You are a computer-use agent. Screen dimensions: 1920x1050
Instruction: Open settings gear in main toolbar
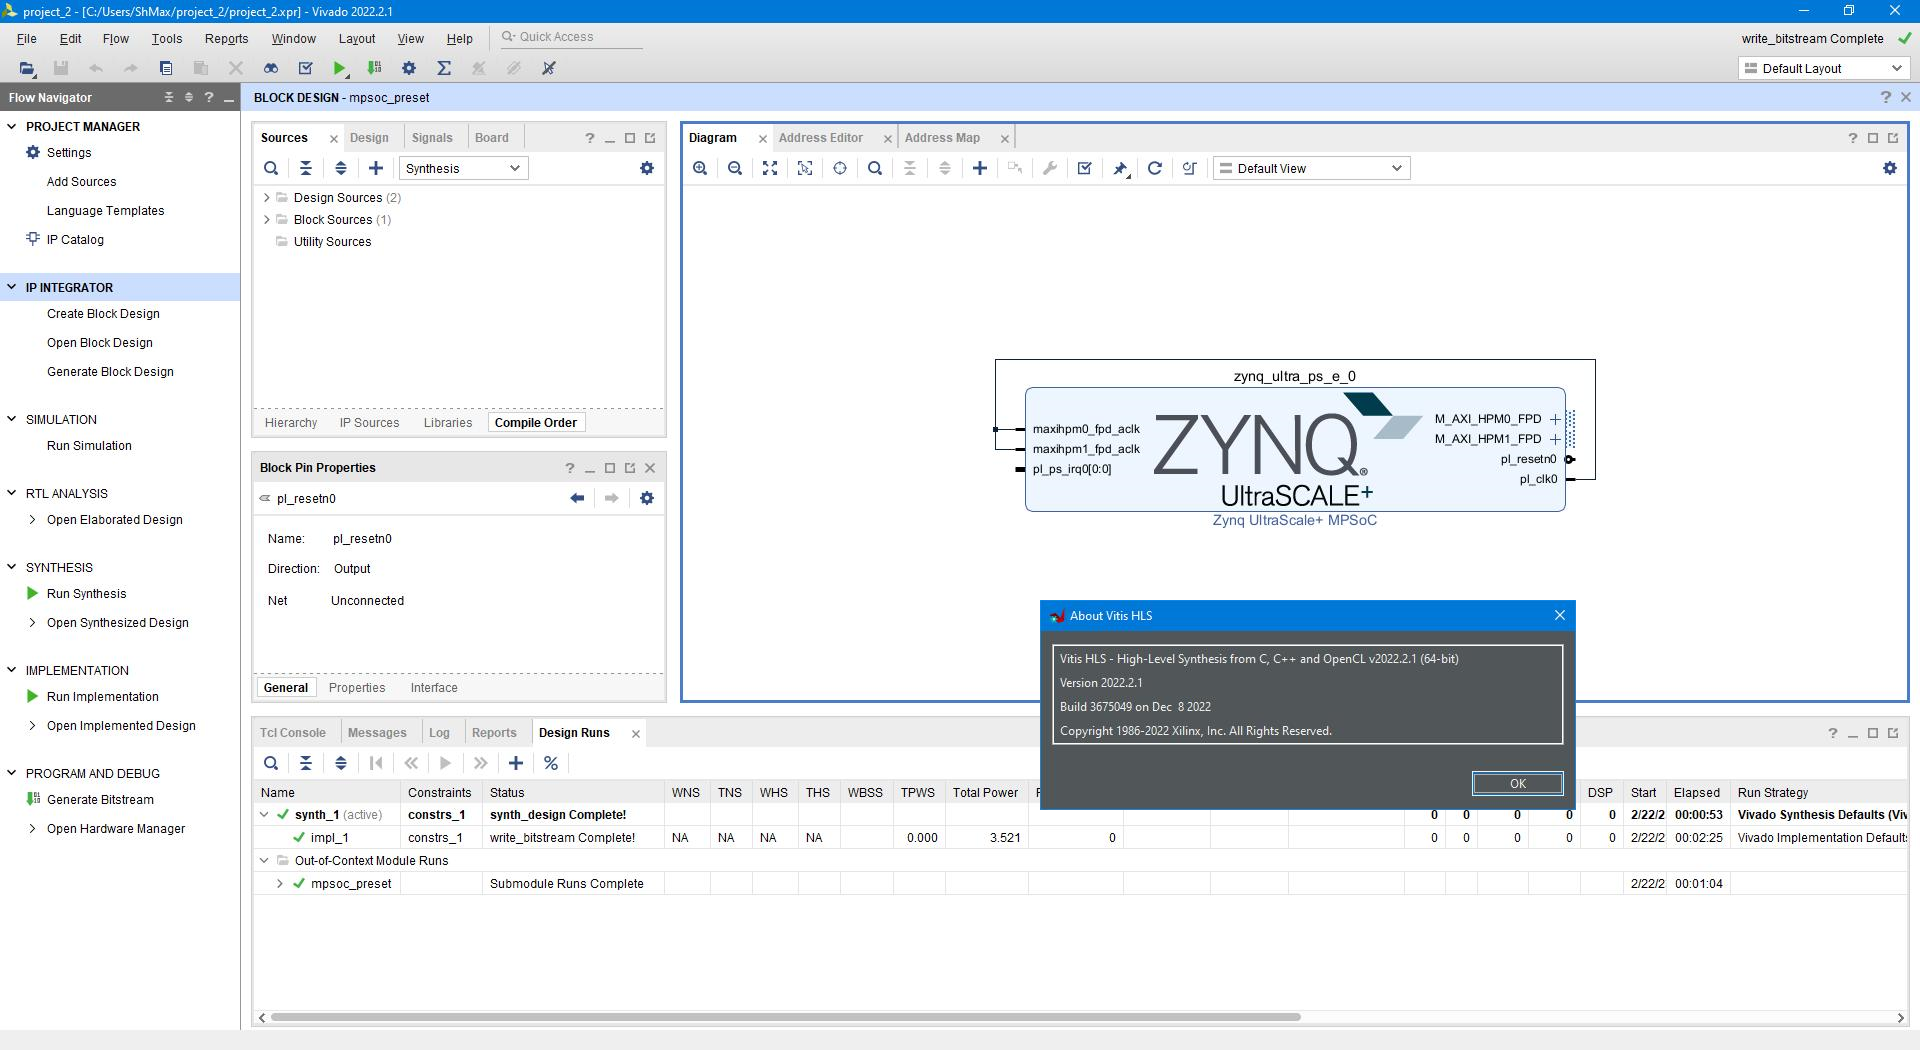tap(409, 68)
